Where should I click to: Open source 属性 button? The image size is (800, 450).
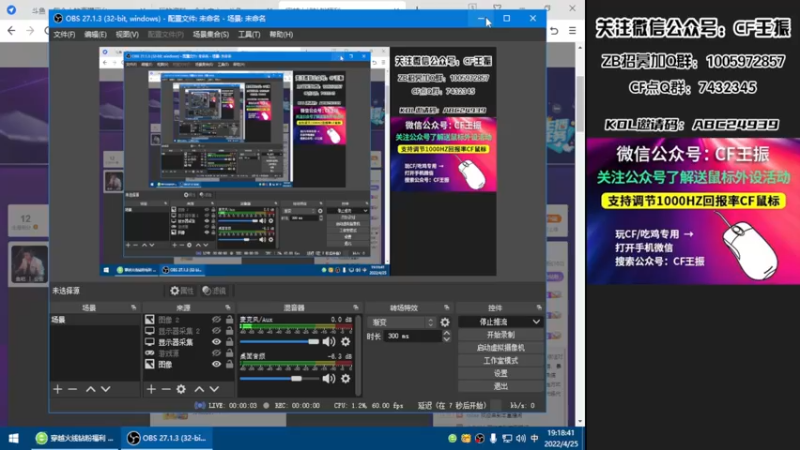pyautogui.click(x=182, y=290)
